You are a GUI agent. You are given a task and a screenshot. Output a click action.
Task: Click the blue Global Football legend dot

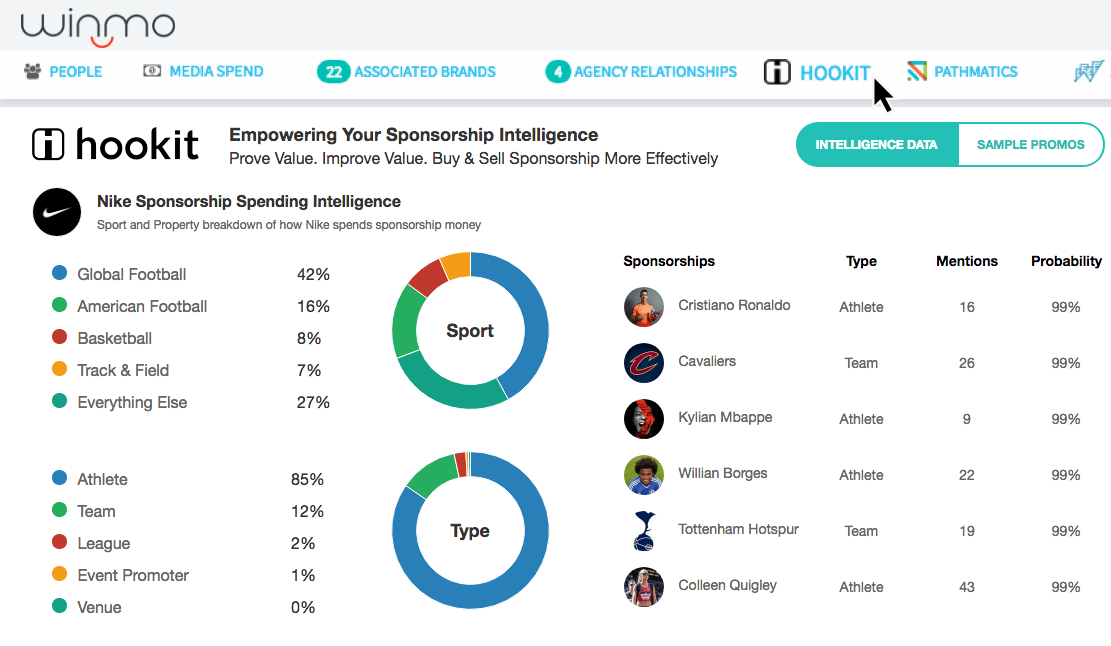tap(59, 273)
